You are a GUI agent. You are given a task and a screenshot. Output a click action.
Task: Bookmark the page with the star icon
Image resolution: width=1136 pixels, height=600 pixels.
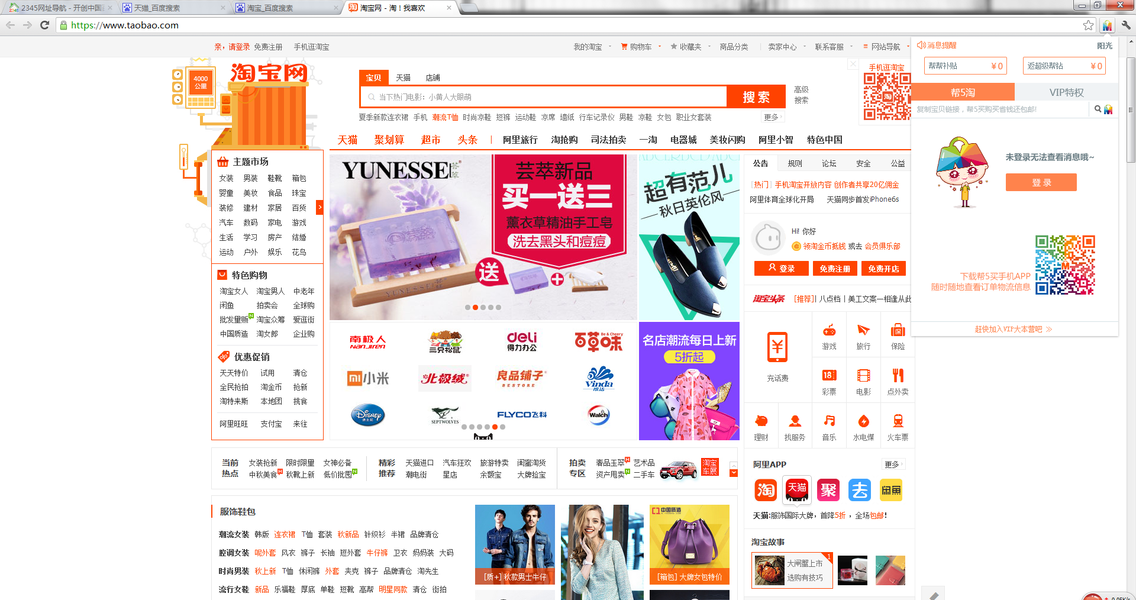(x=1088, y=25)
